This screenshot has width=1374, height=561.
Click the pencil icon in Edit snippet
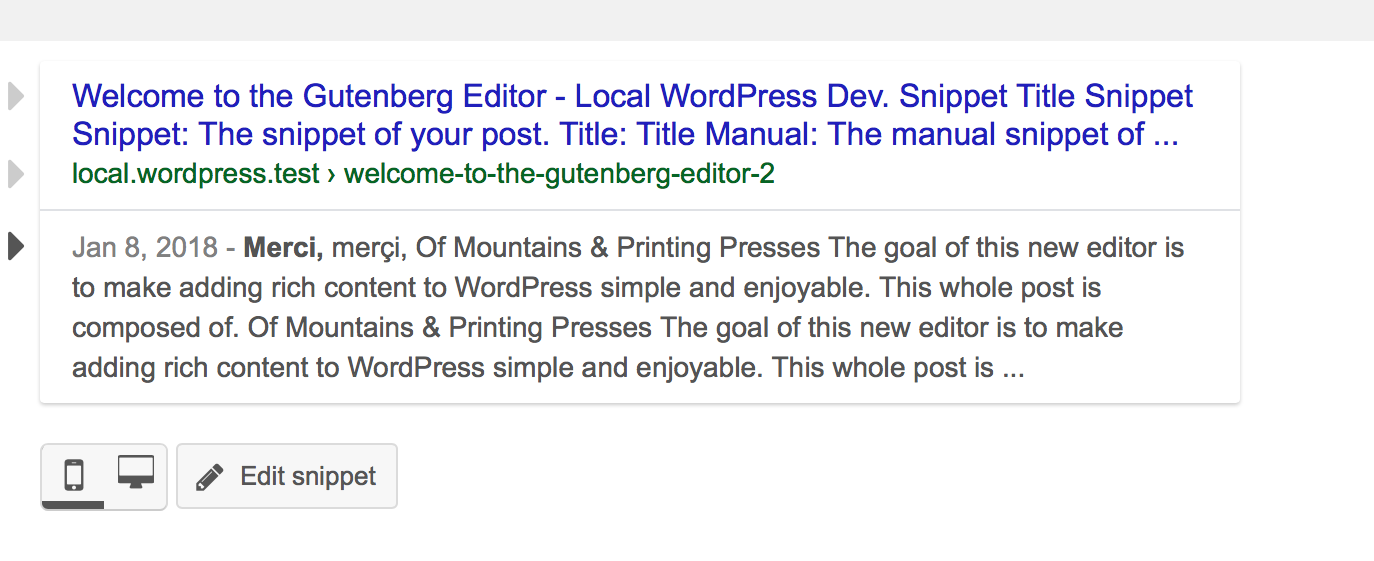click(210, 477)
